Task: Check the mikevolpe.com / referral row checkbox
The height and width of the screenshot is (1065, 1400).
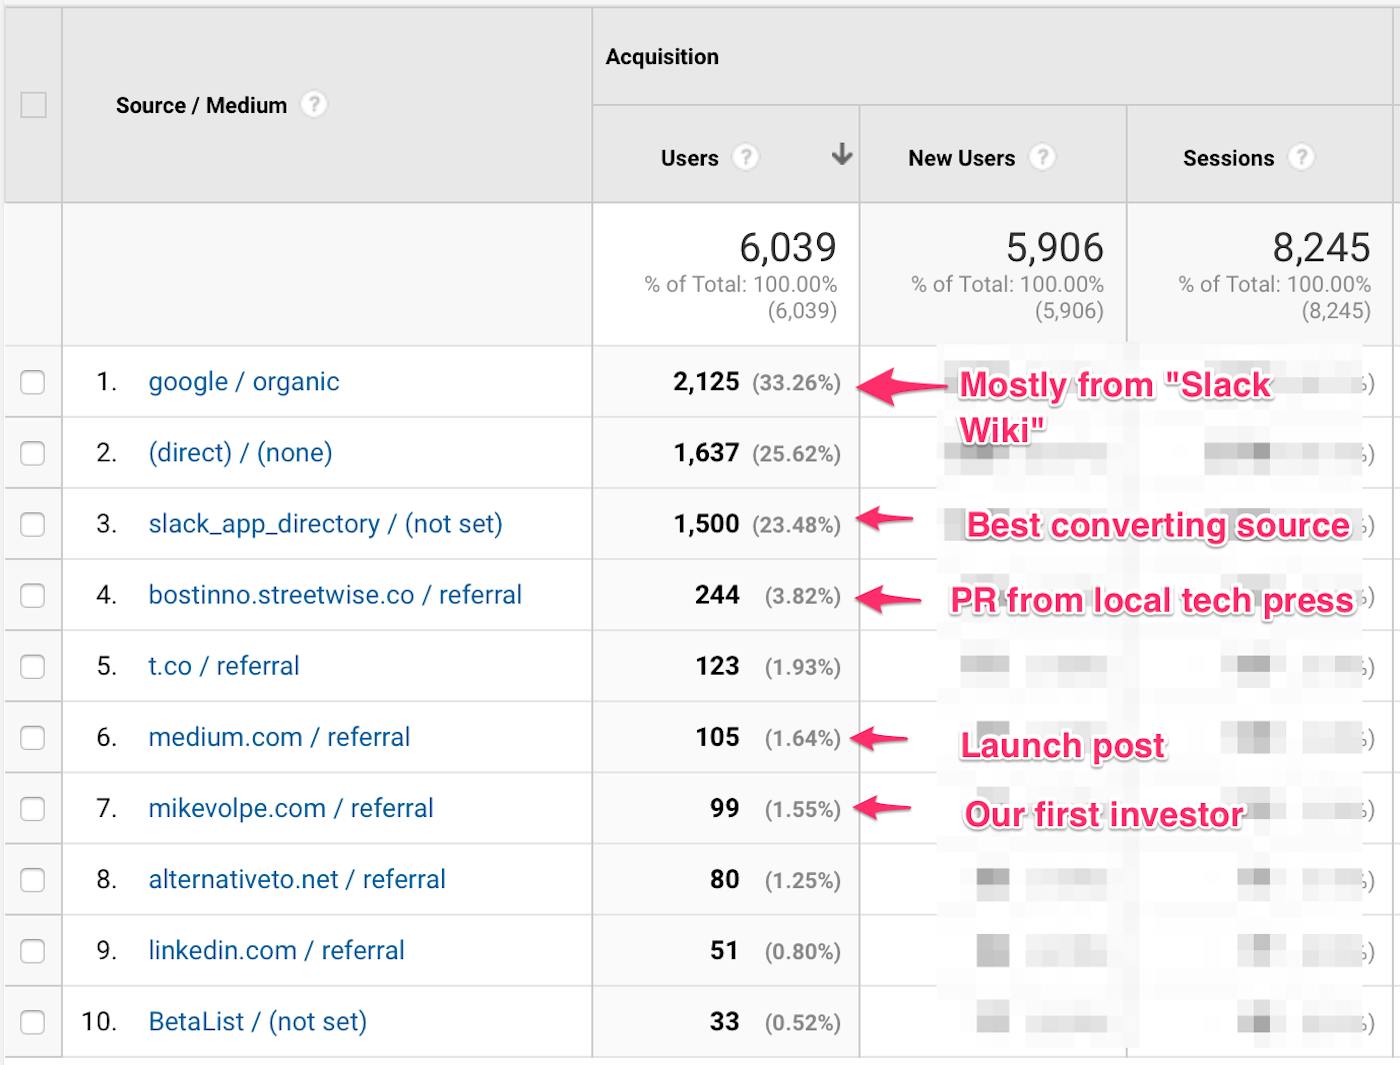Action: [x=33, y=808]
